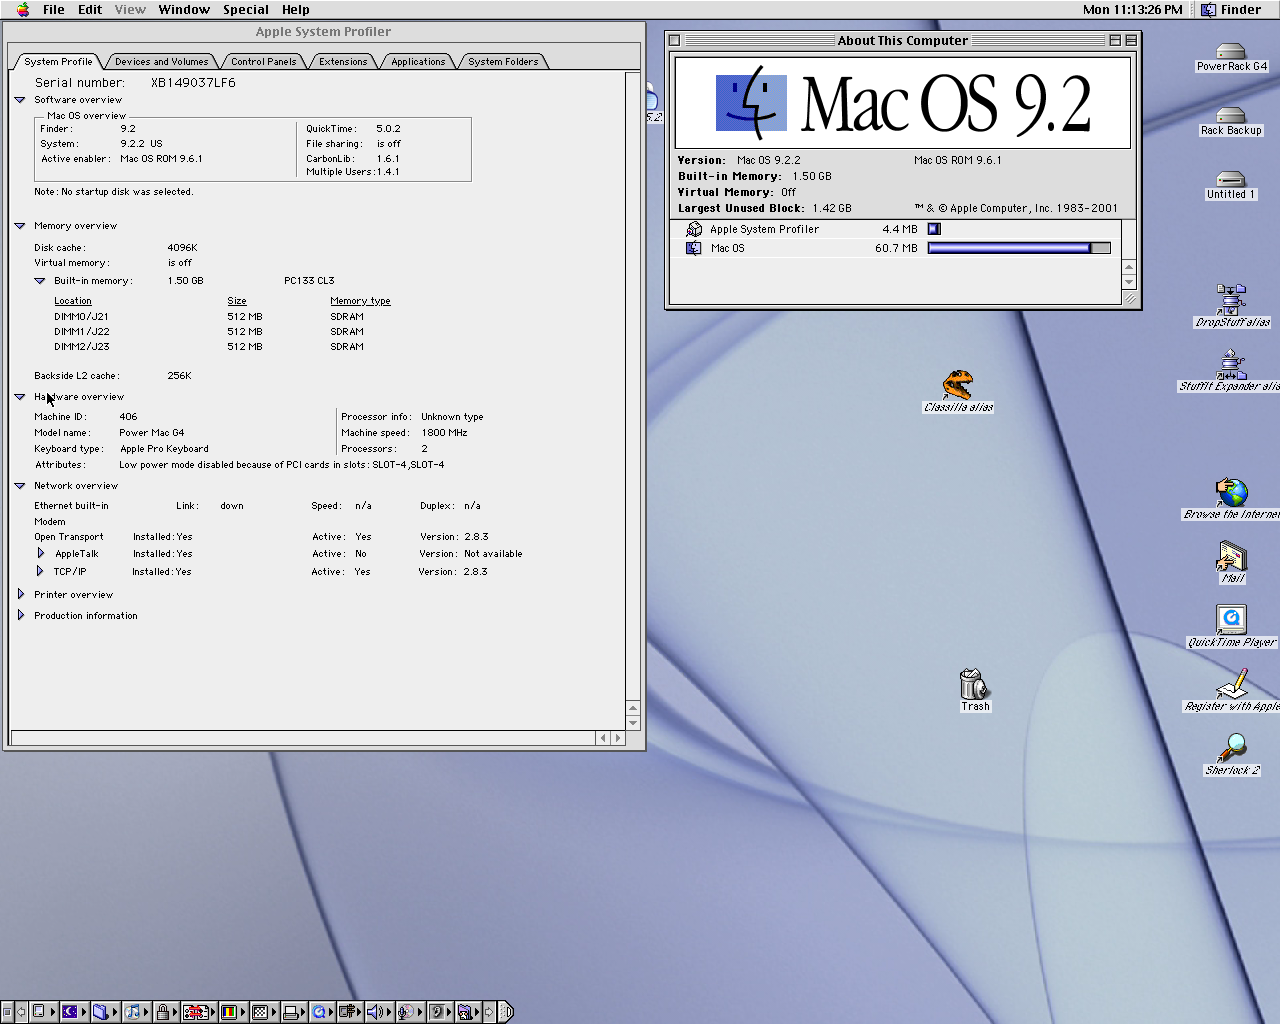Viewport: 1280px width, 1024px height.
Task: Select the DropStuff alias desktop icon
Action: 1231,300
